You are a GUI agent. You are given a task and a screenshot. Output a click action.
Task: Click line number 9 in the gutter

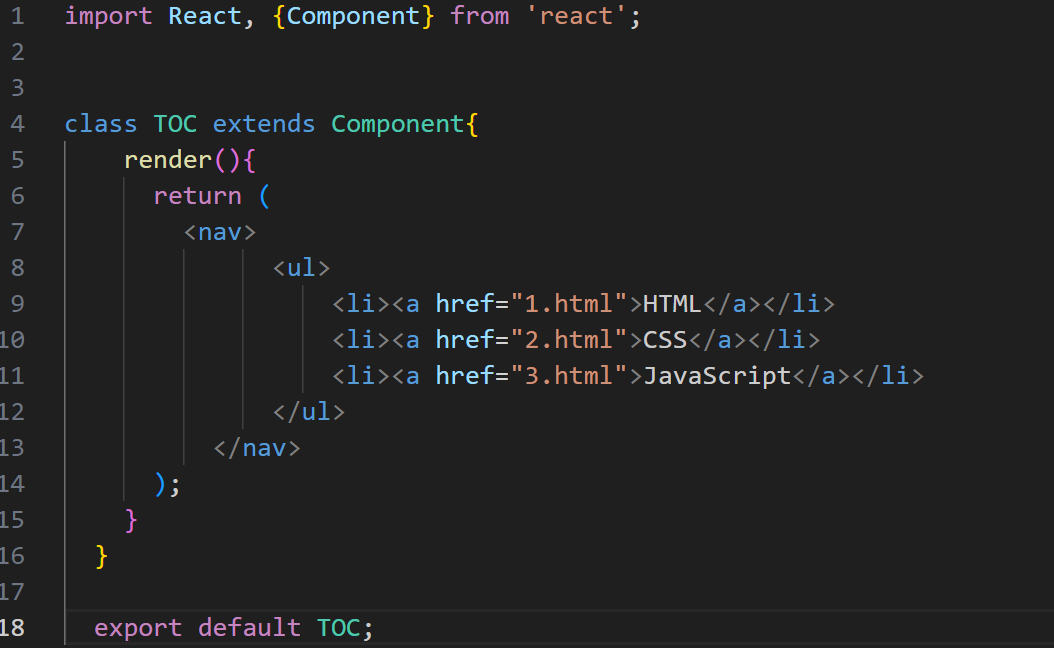coord(17,304)
